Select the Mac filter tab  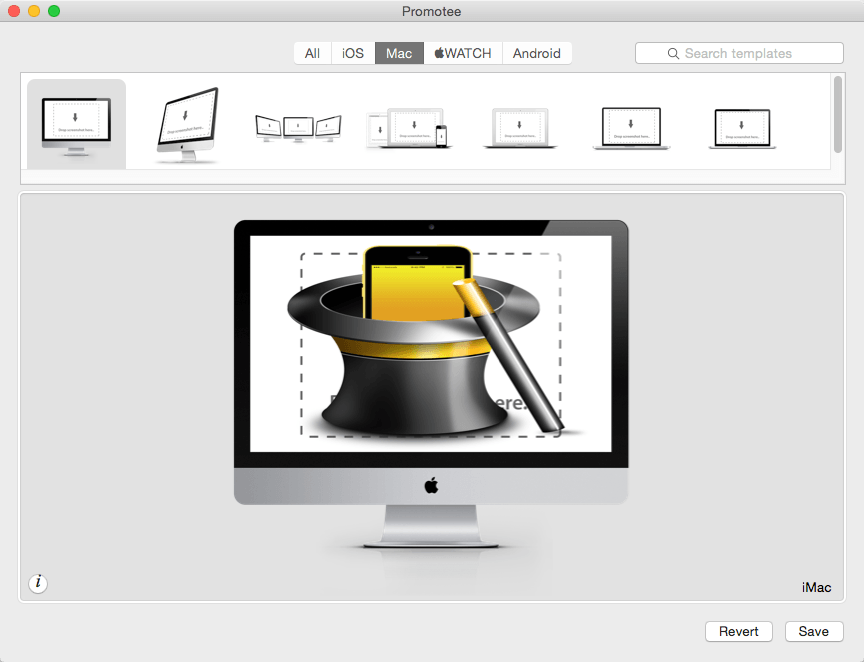[x=399, y=53]
